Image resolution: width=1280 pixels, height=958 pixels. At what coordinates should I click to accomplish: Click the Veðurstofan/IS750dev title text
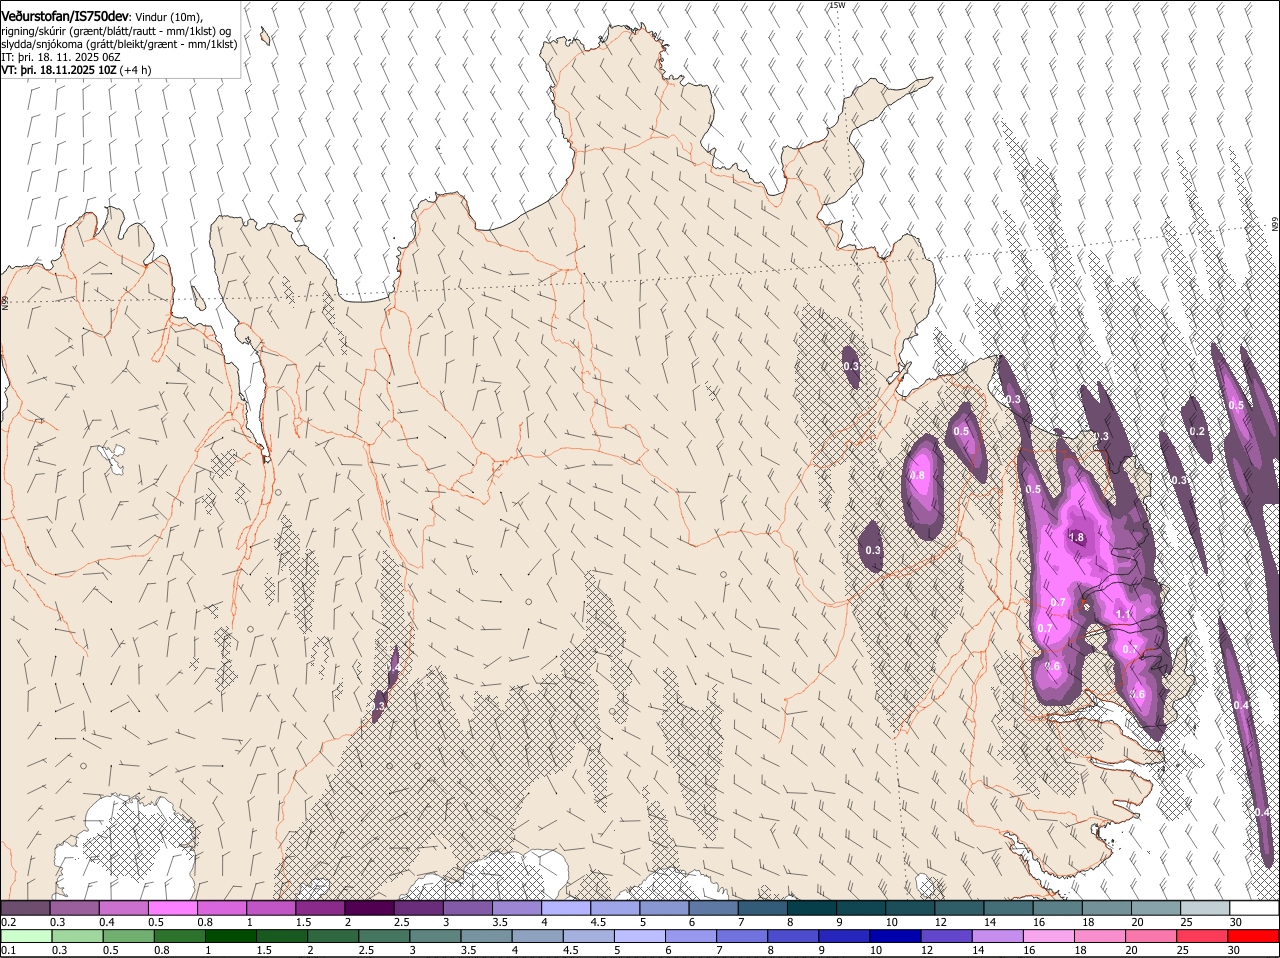pos(65,17)
